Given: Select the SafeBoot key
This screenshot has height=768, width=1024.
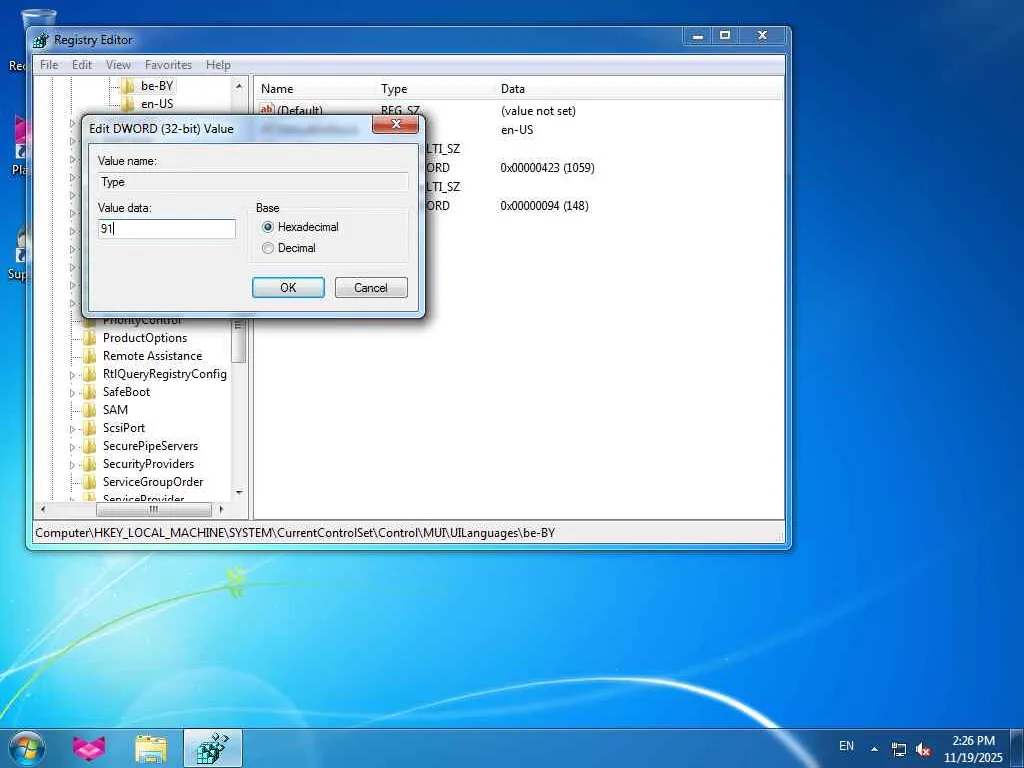Looking at the screenshot, I should coord(126,392).
